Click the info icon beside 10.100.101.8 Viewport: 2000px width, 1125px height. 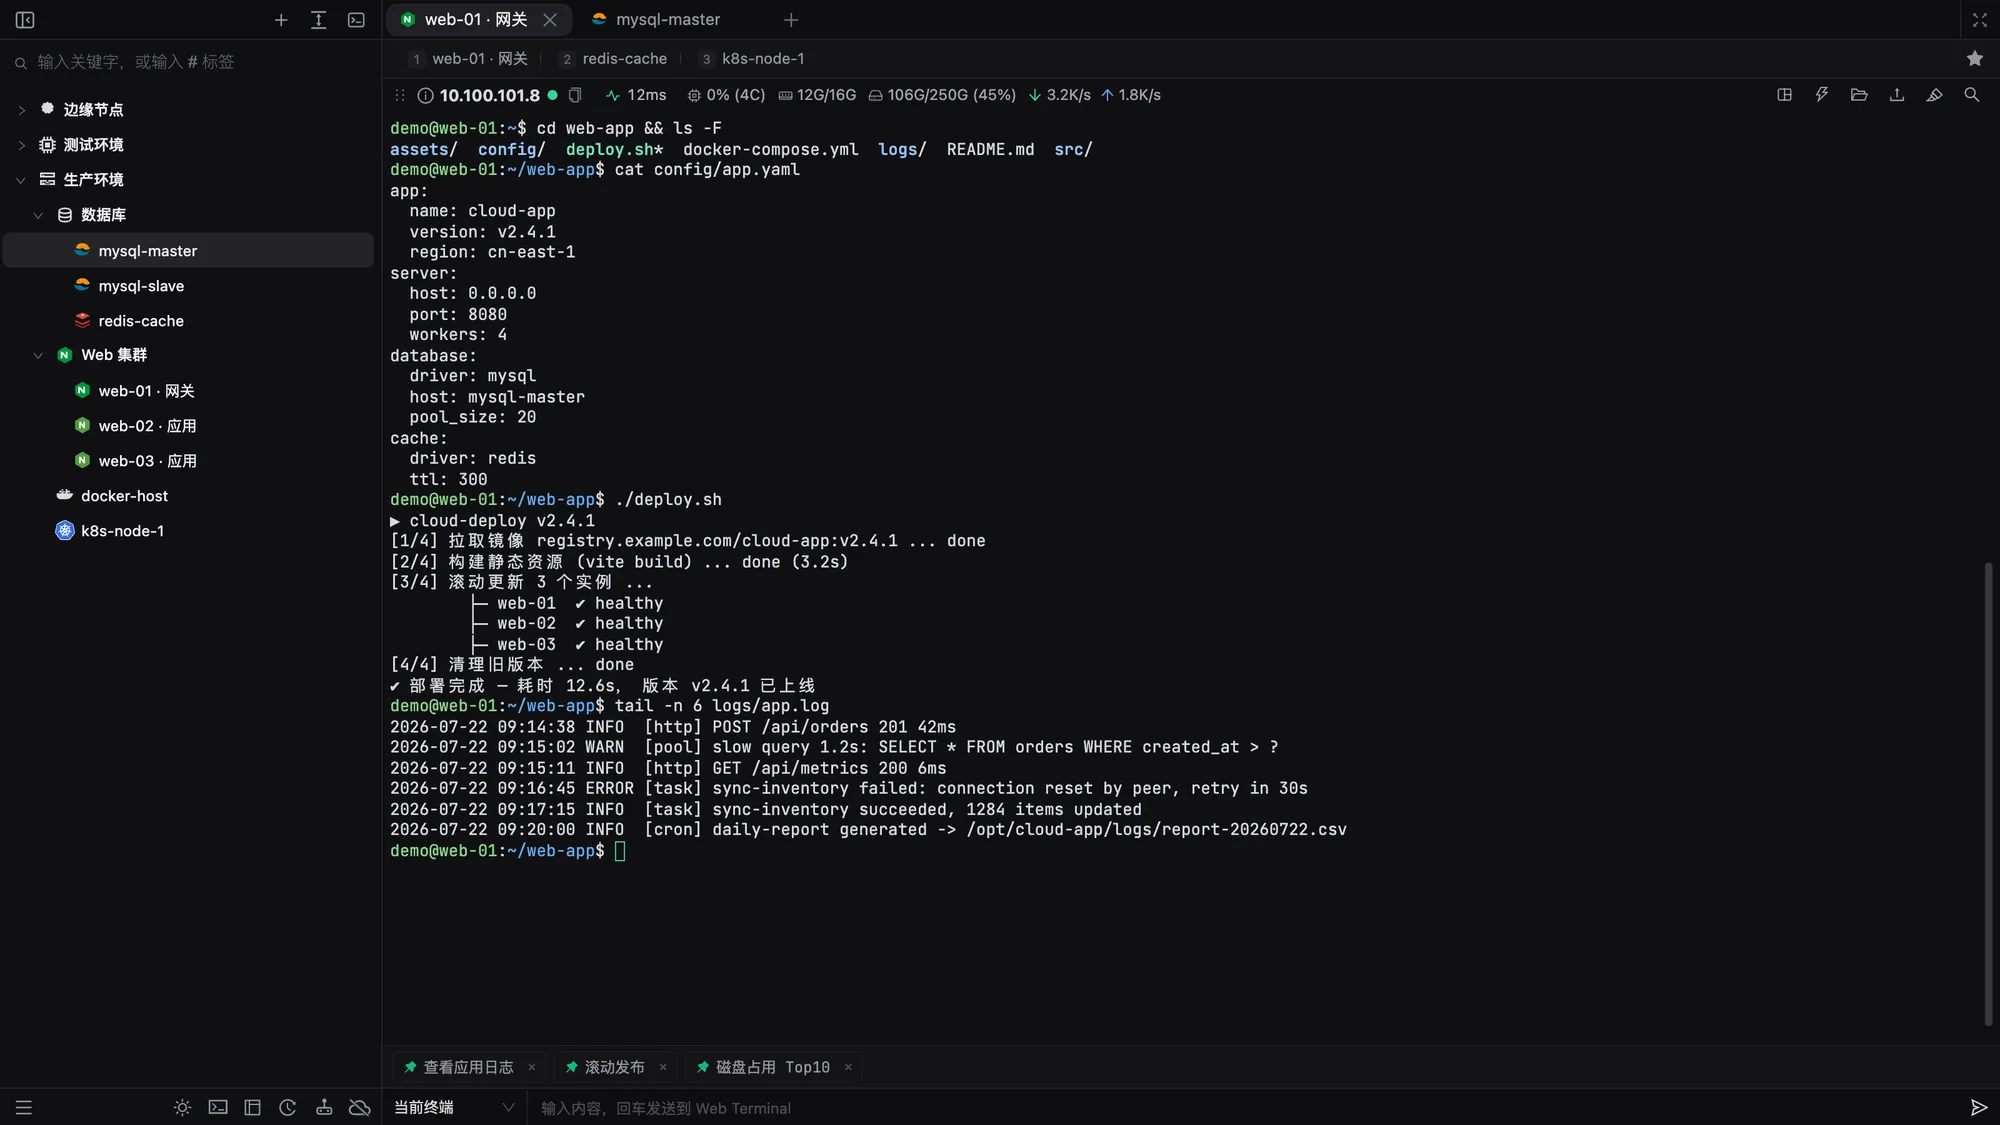point(425,95)
